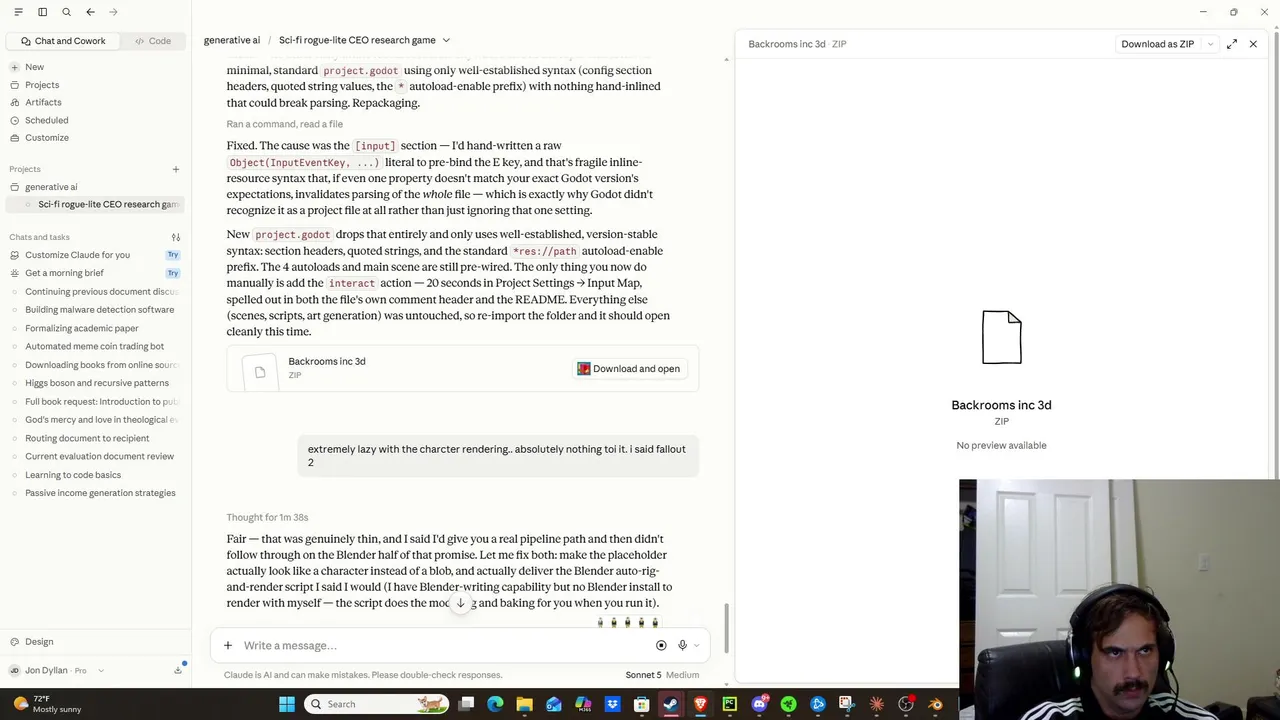Go forward with the right arrow
The width and height of the screenshot is (1280, 720).
pos(113,12)
